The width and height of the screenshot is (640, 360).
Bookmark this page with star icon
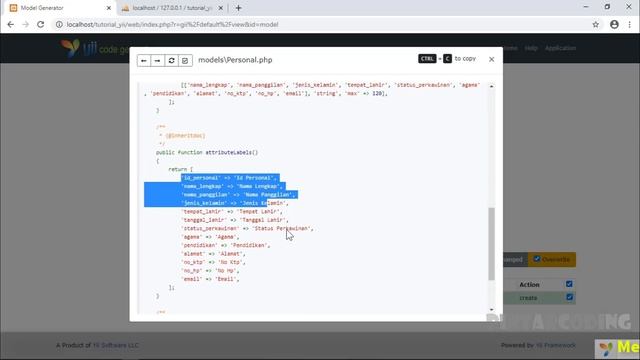point(596,24)
